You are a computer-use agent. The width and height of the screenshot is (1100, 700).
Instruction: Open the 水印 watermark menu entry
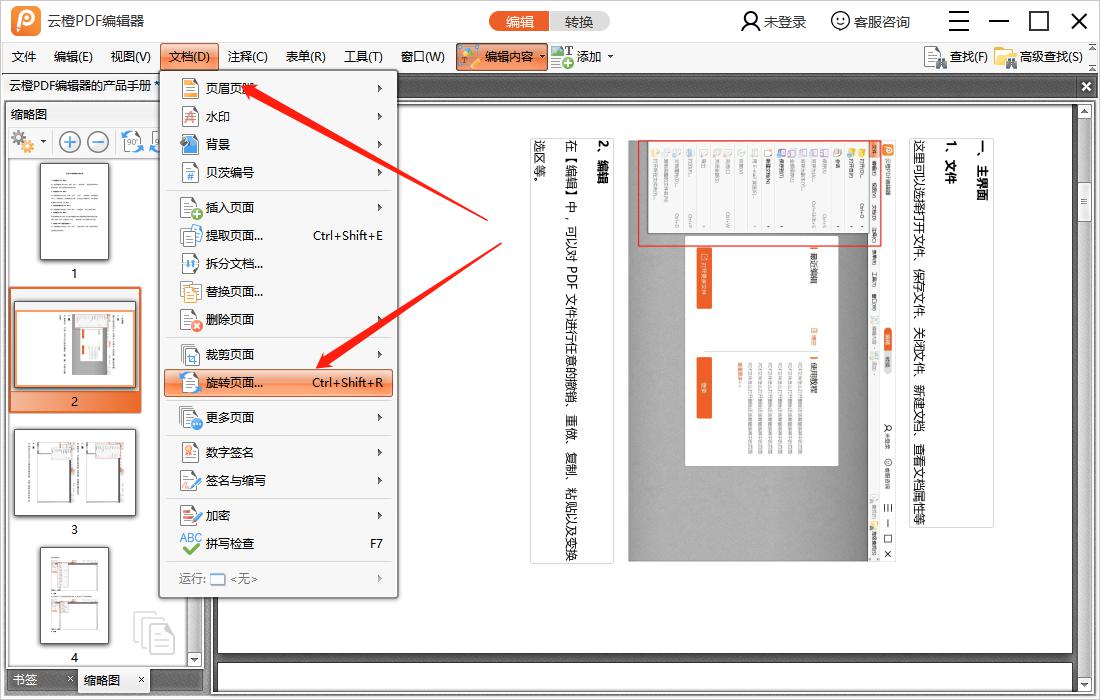[279, 116]
